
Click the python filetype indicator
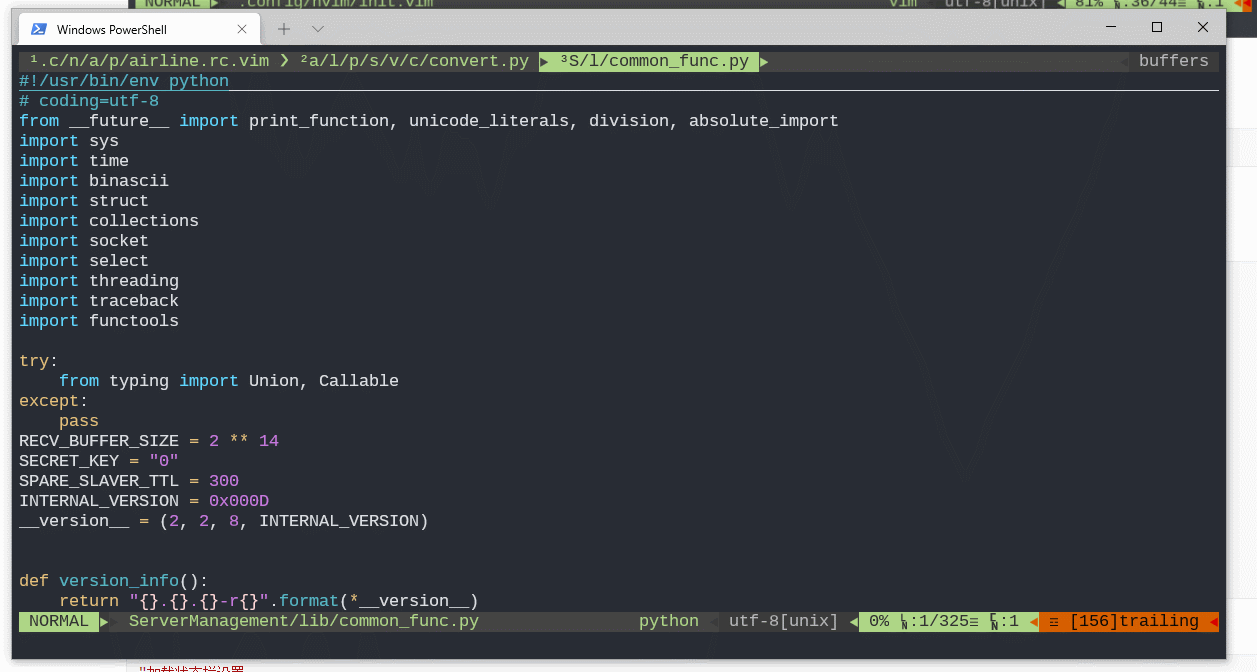669,621
